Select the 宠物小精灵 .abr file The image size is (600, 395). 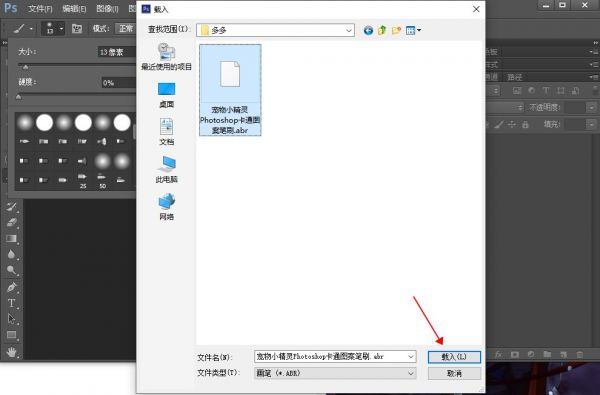click(x=230, y=90)
